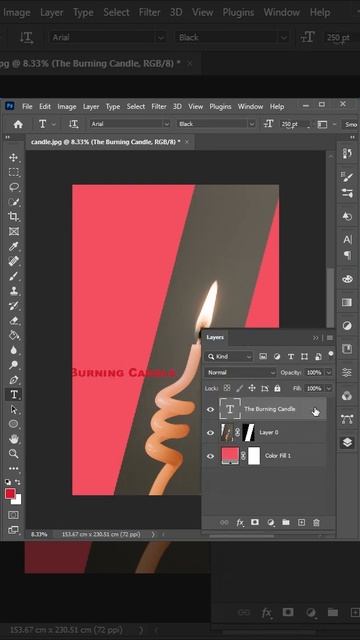Create new fill or adjustment layer

tap(270, 522)
